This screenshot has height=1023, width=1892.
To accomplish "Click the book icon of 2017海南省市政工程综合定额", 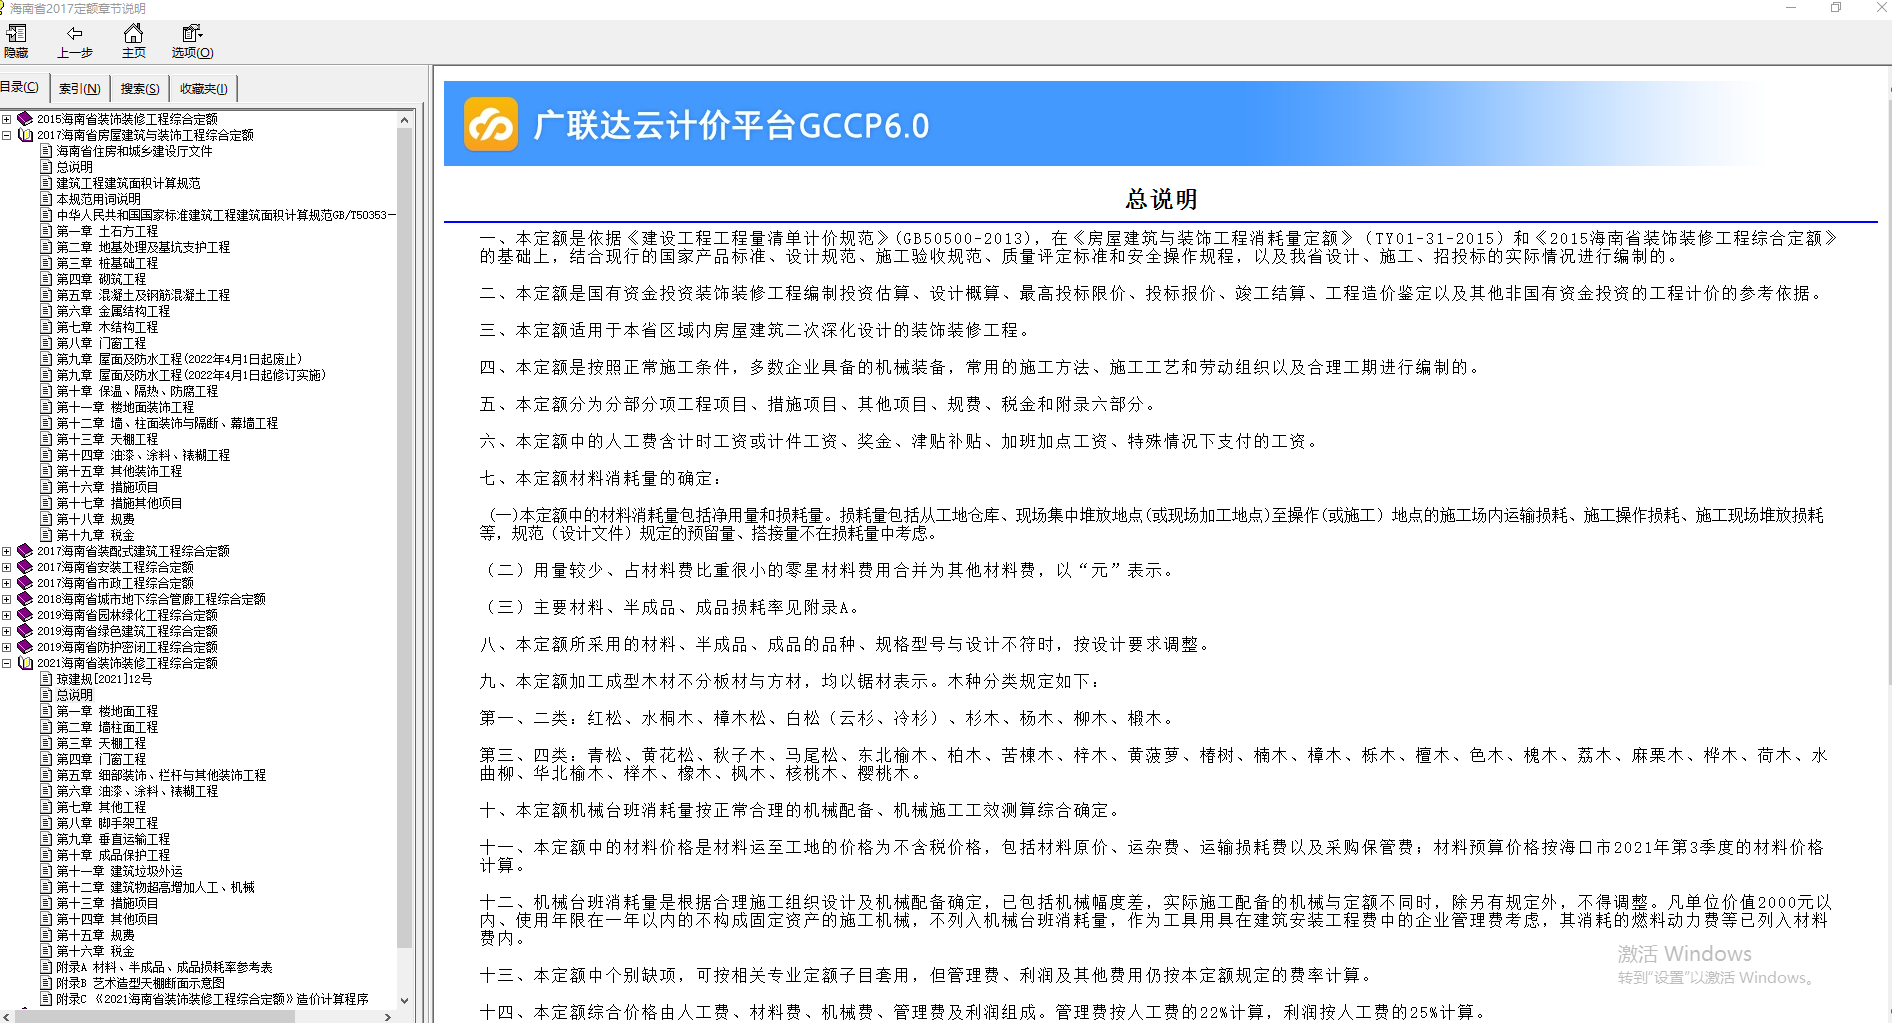I will (25, 583).
